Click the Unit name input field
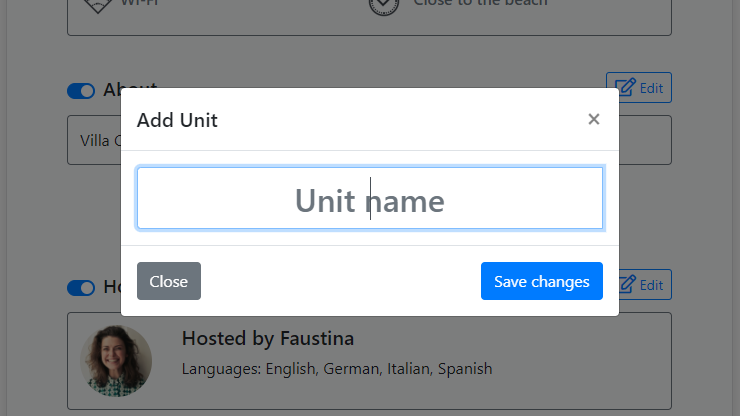740x416 pixels. click(370, 198)
